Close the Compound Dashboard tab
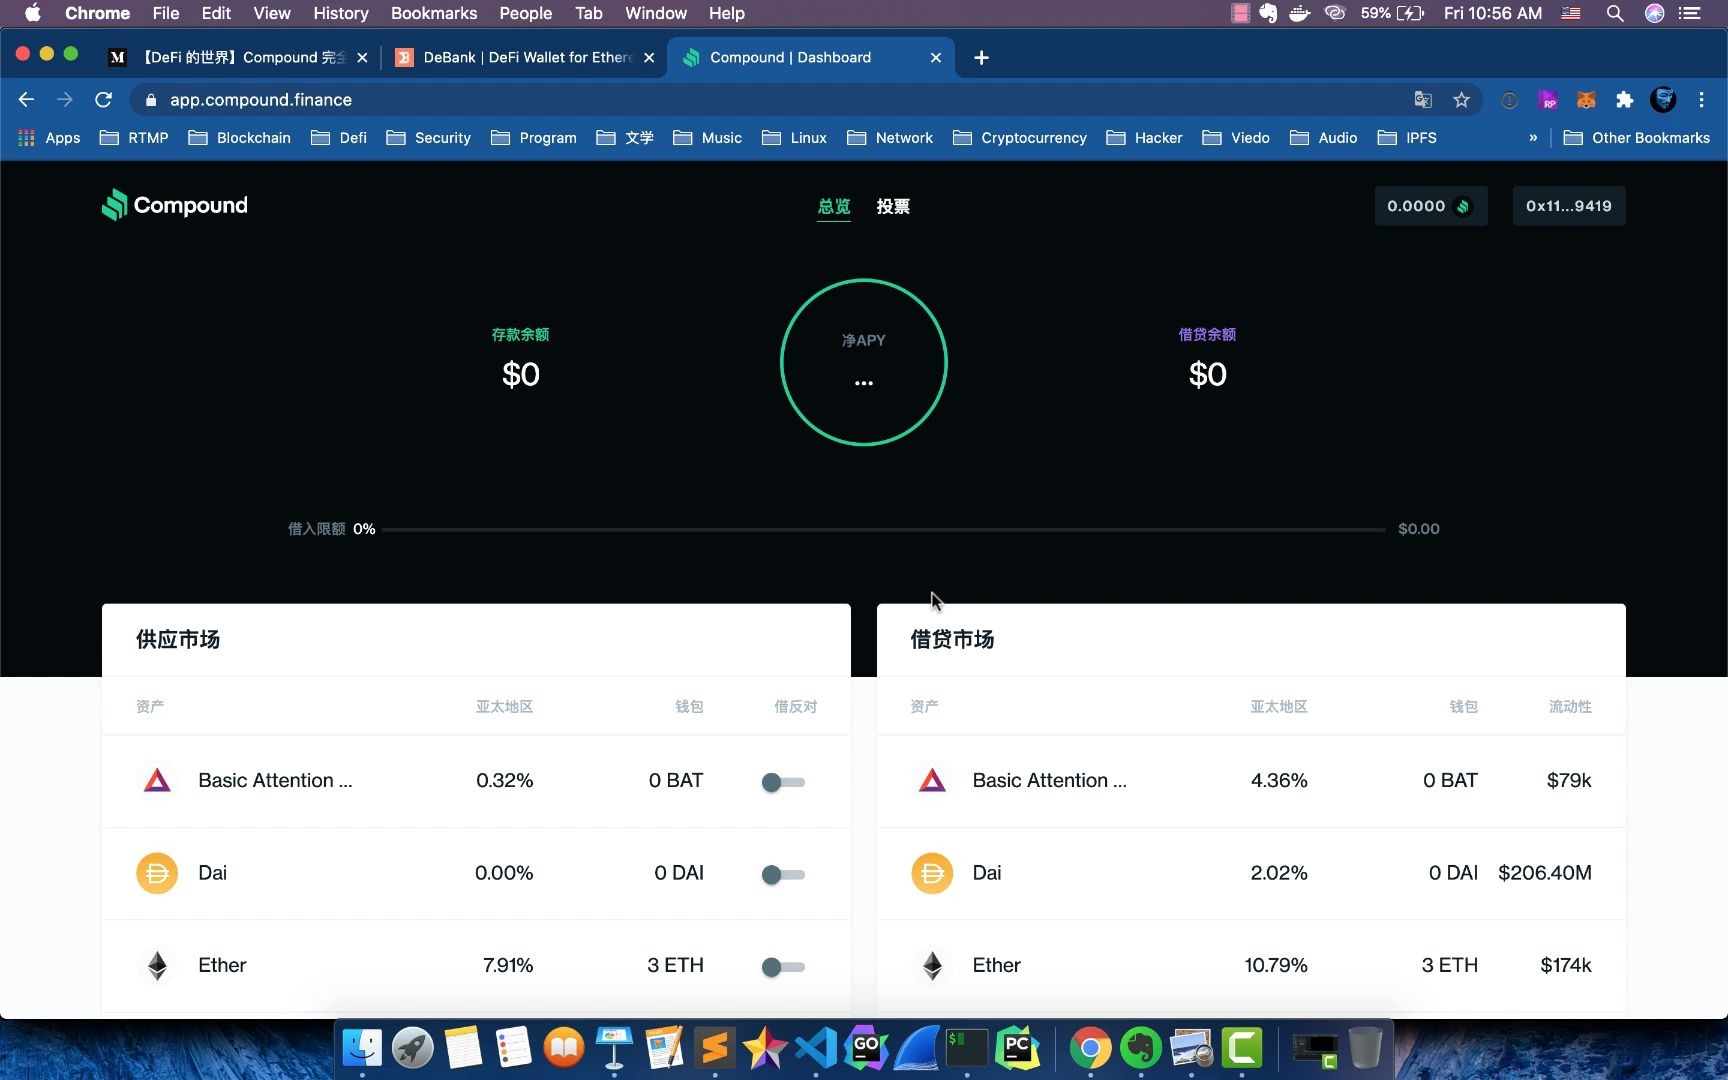 (x=936, y=58)
